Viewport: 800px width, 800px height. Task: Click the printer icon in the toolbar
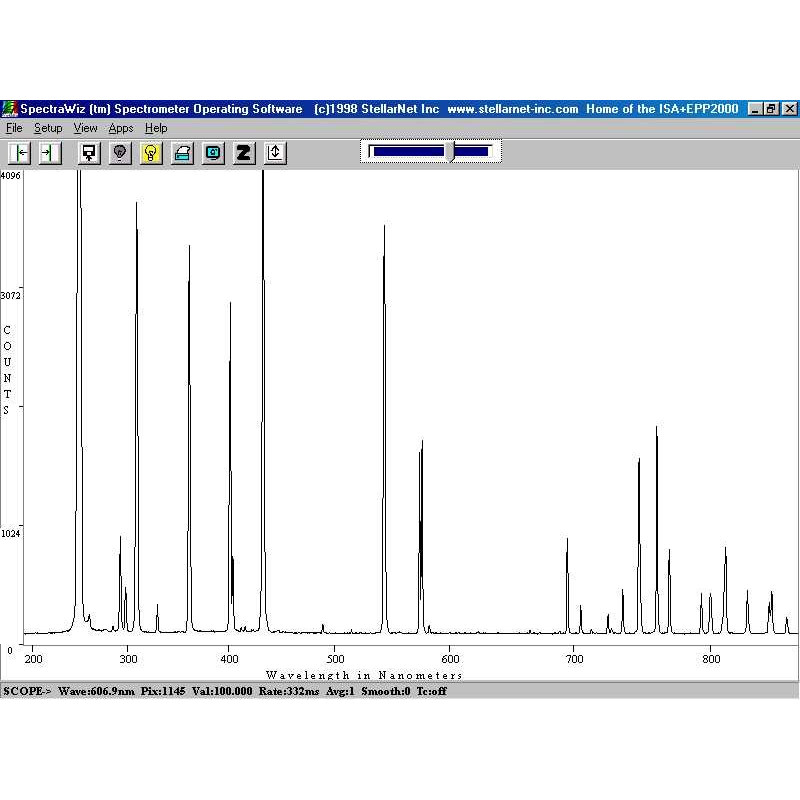[x=182, y=153]
